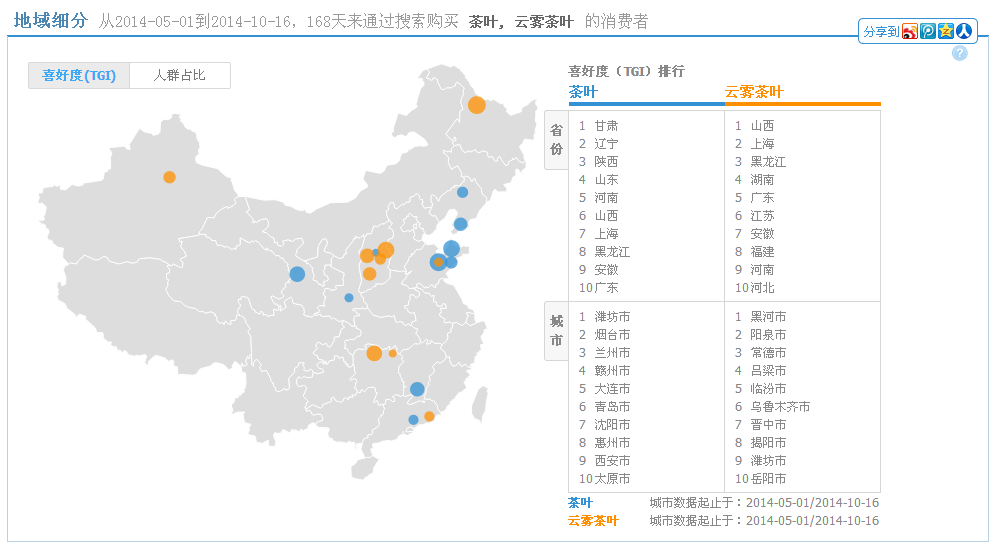This screenshot has height=546, width=994.
Task: Click 河南 ranked fifth under 茶叶
Action: click(x=606, y=198)
